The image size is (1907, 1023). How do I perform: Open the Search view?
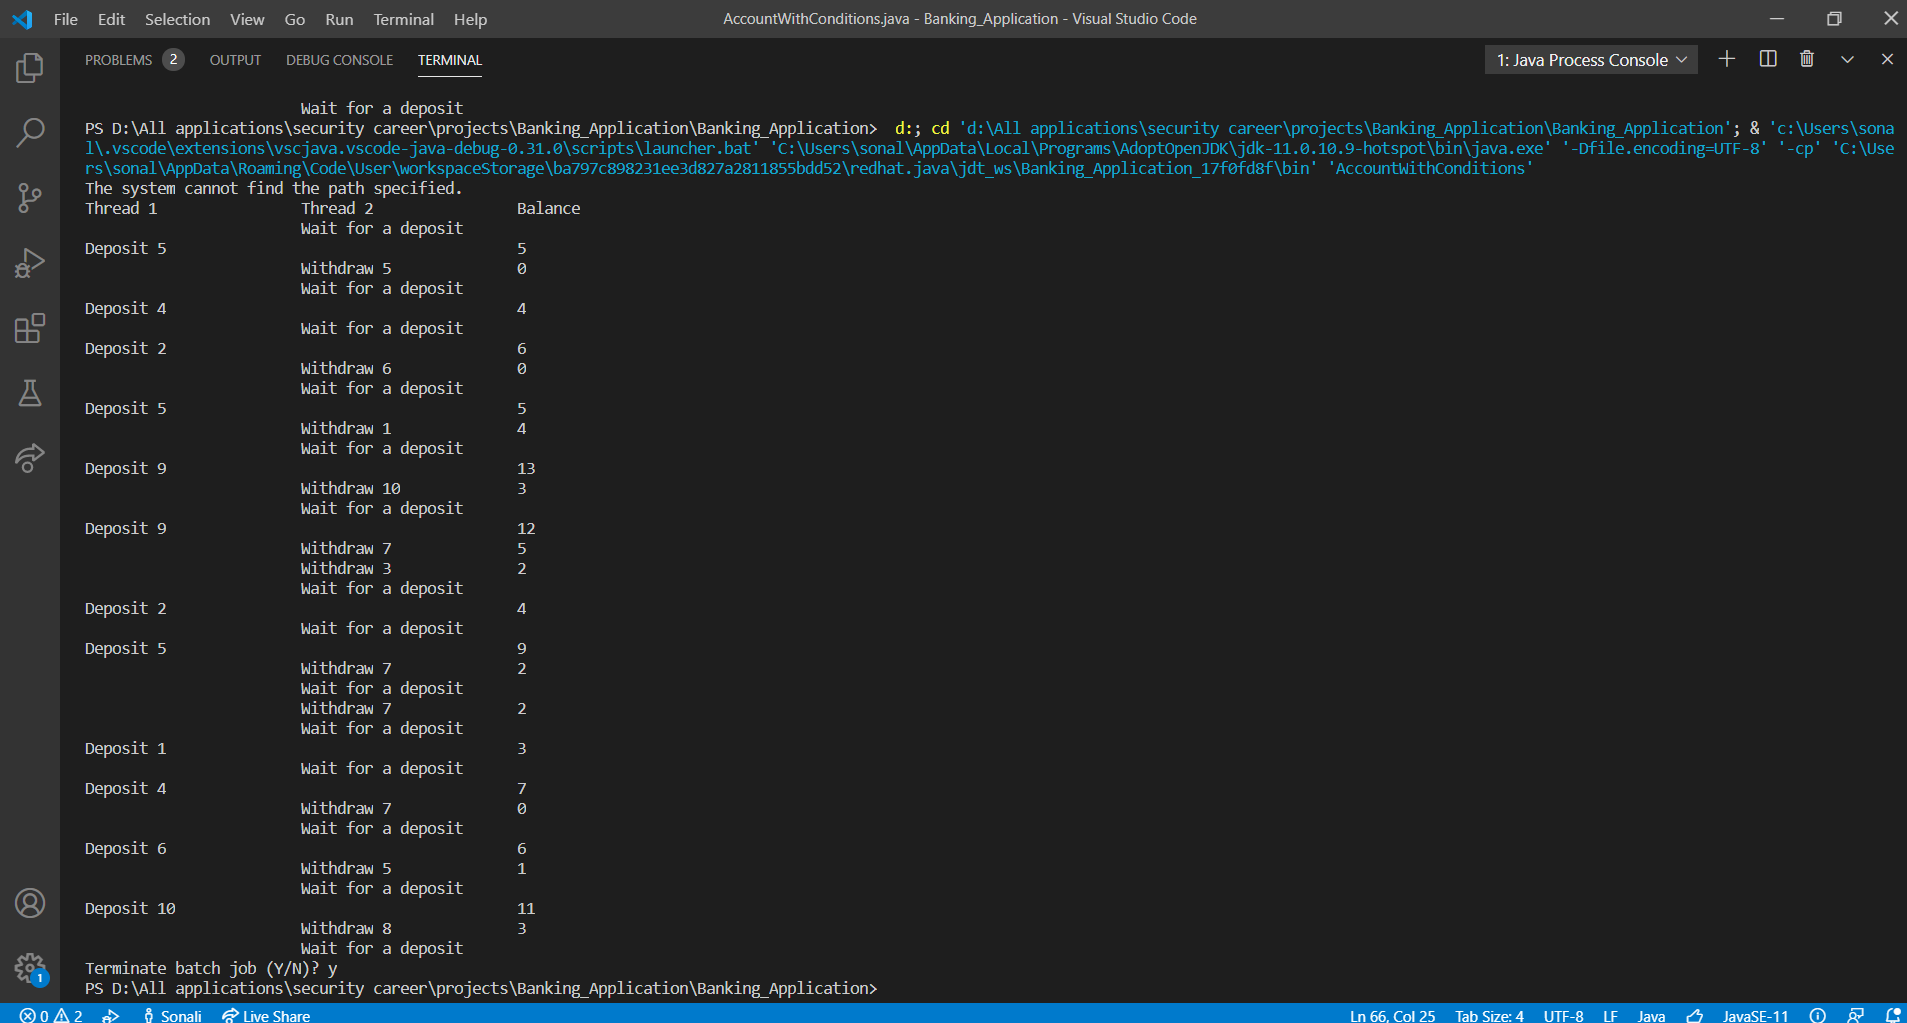(x=30, y=132)
